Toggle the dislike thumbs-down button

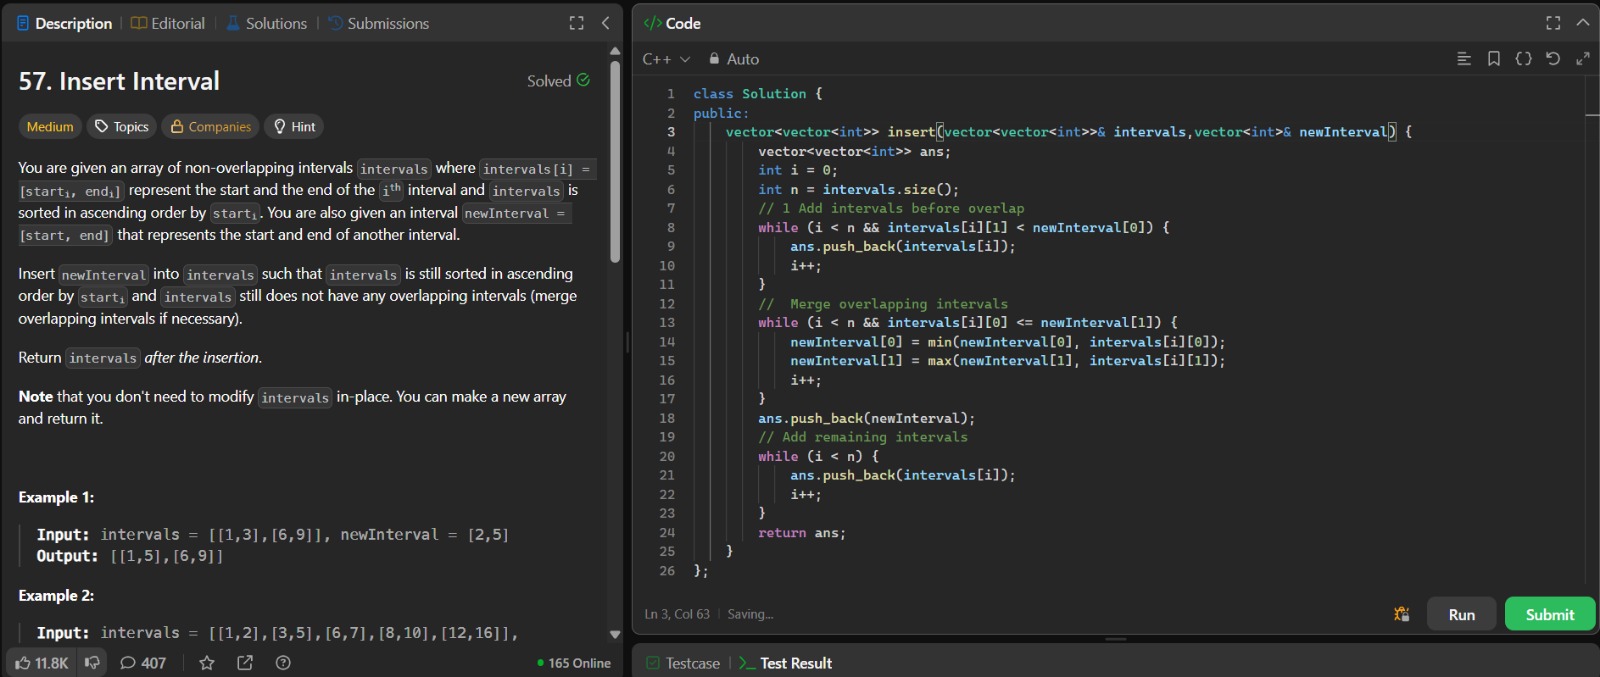pyautogui.click(x=92, y=663)
